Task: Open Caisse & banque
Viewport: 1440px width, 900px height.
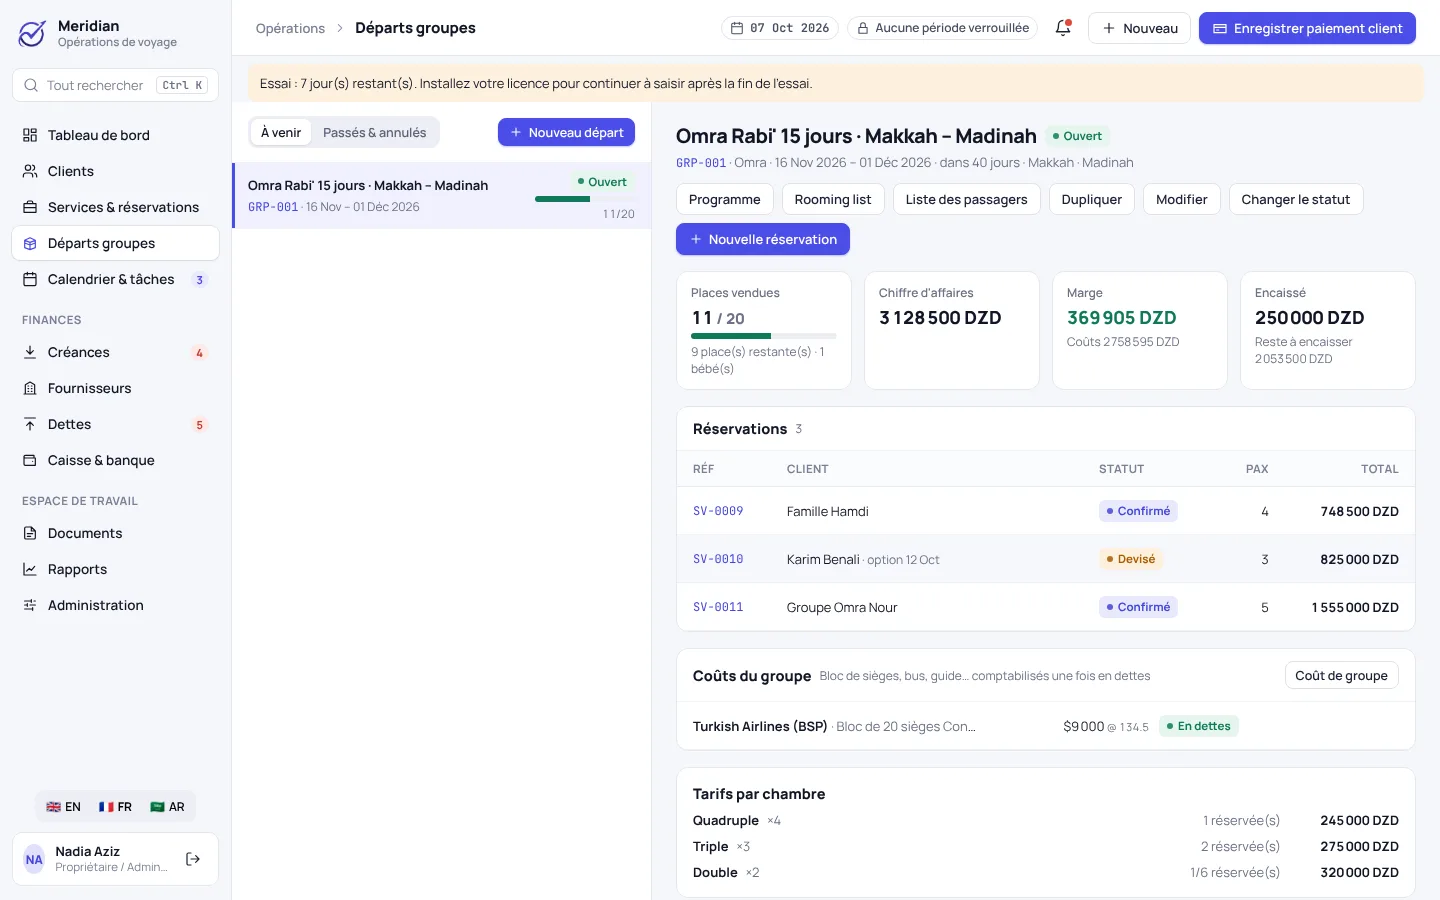Action: [115, 460]
